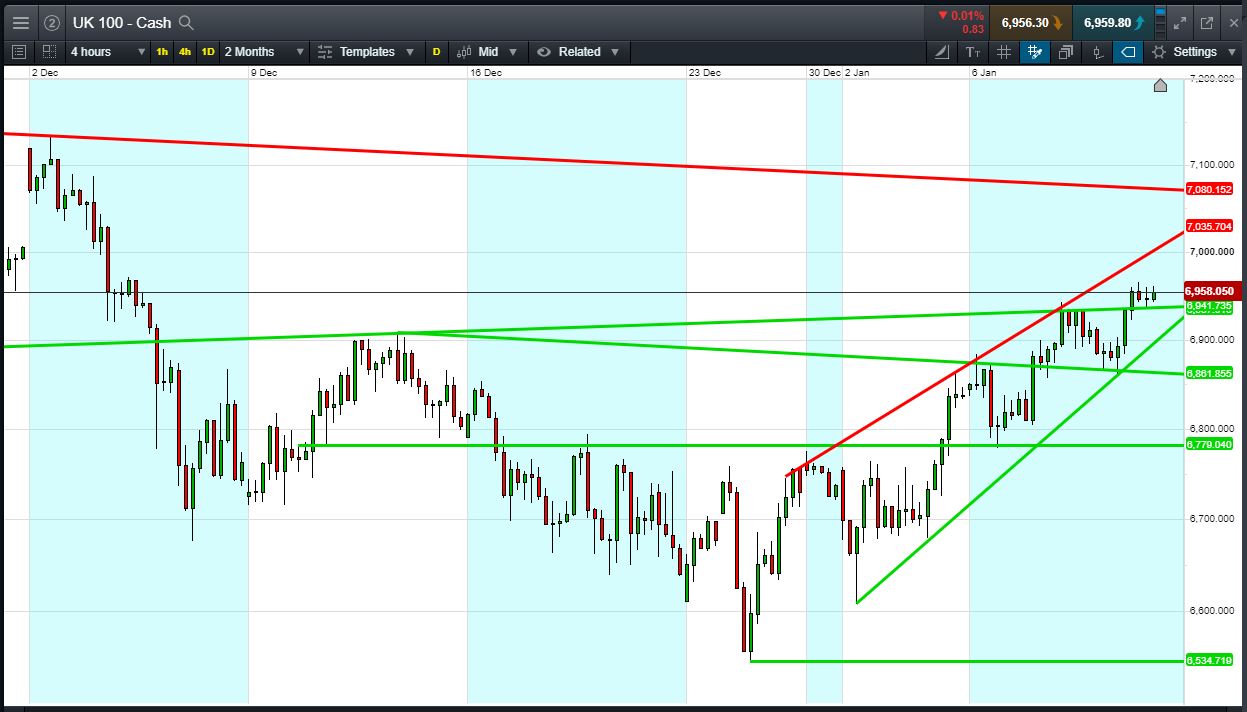Toggle the highlighted crosshair draw tool
This screenshot has width=1247, height=712.
coord(1035,52)
